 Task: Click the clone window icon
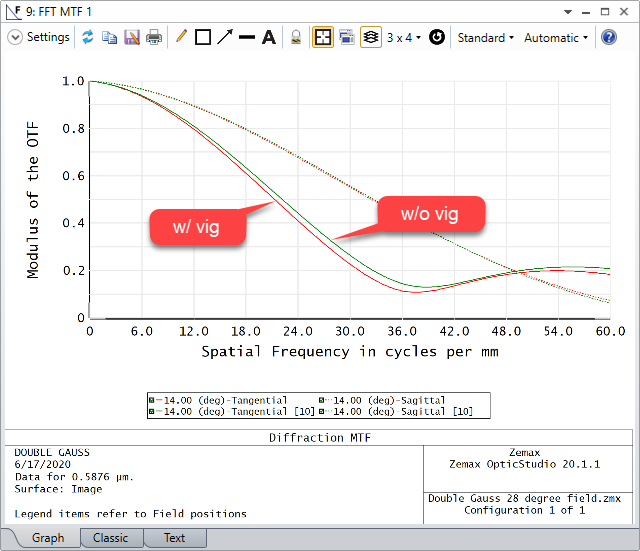tap(347, 38)
